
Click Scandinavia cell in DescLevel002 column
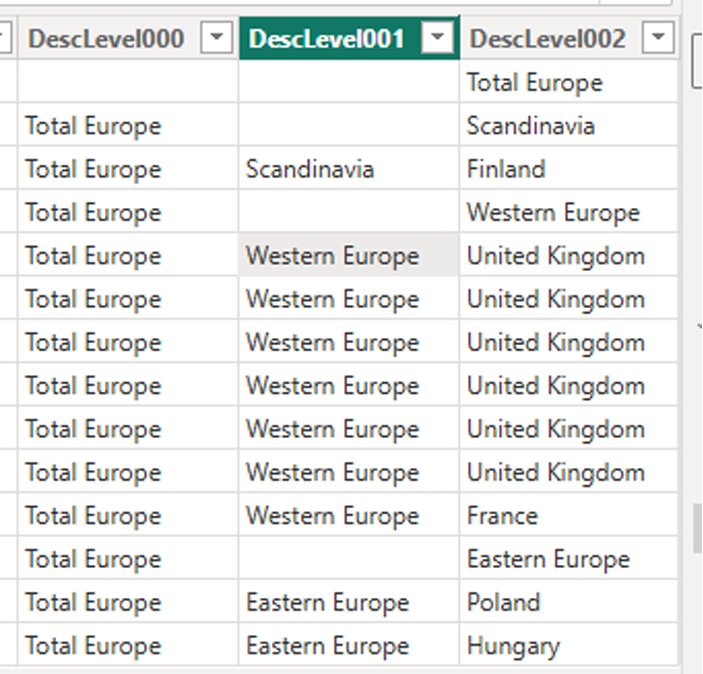pos(568,126)
